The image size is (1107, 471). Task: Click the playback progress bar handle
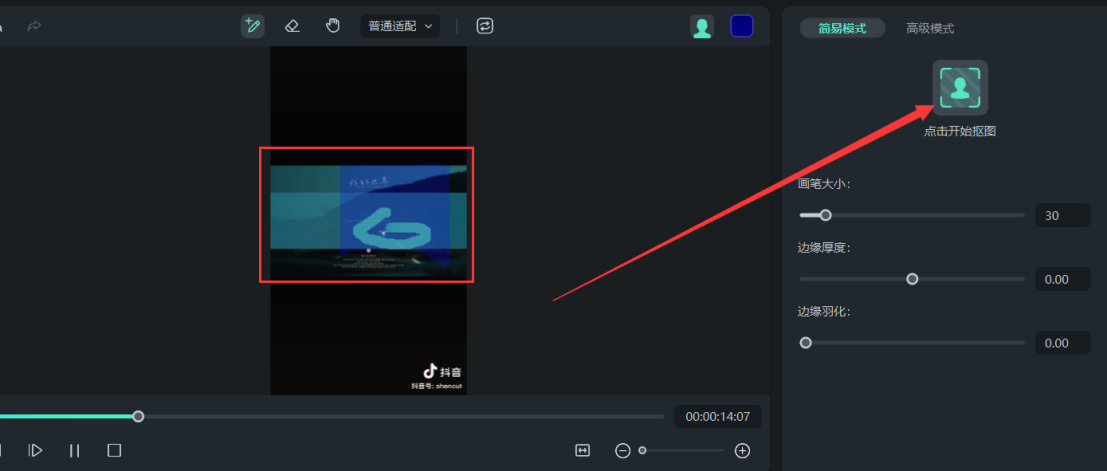138,417
